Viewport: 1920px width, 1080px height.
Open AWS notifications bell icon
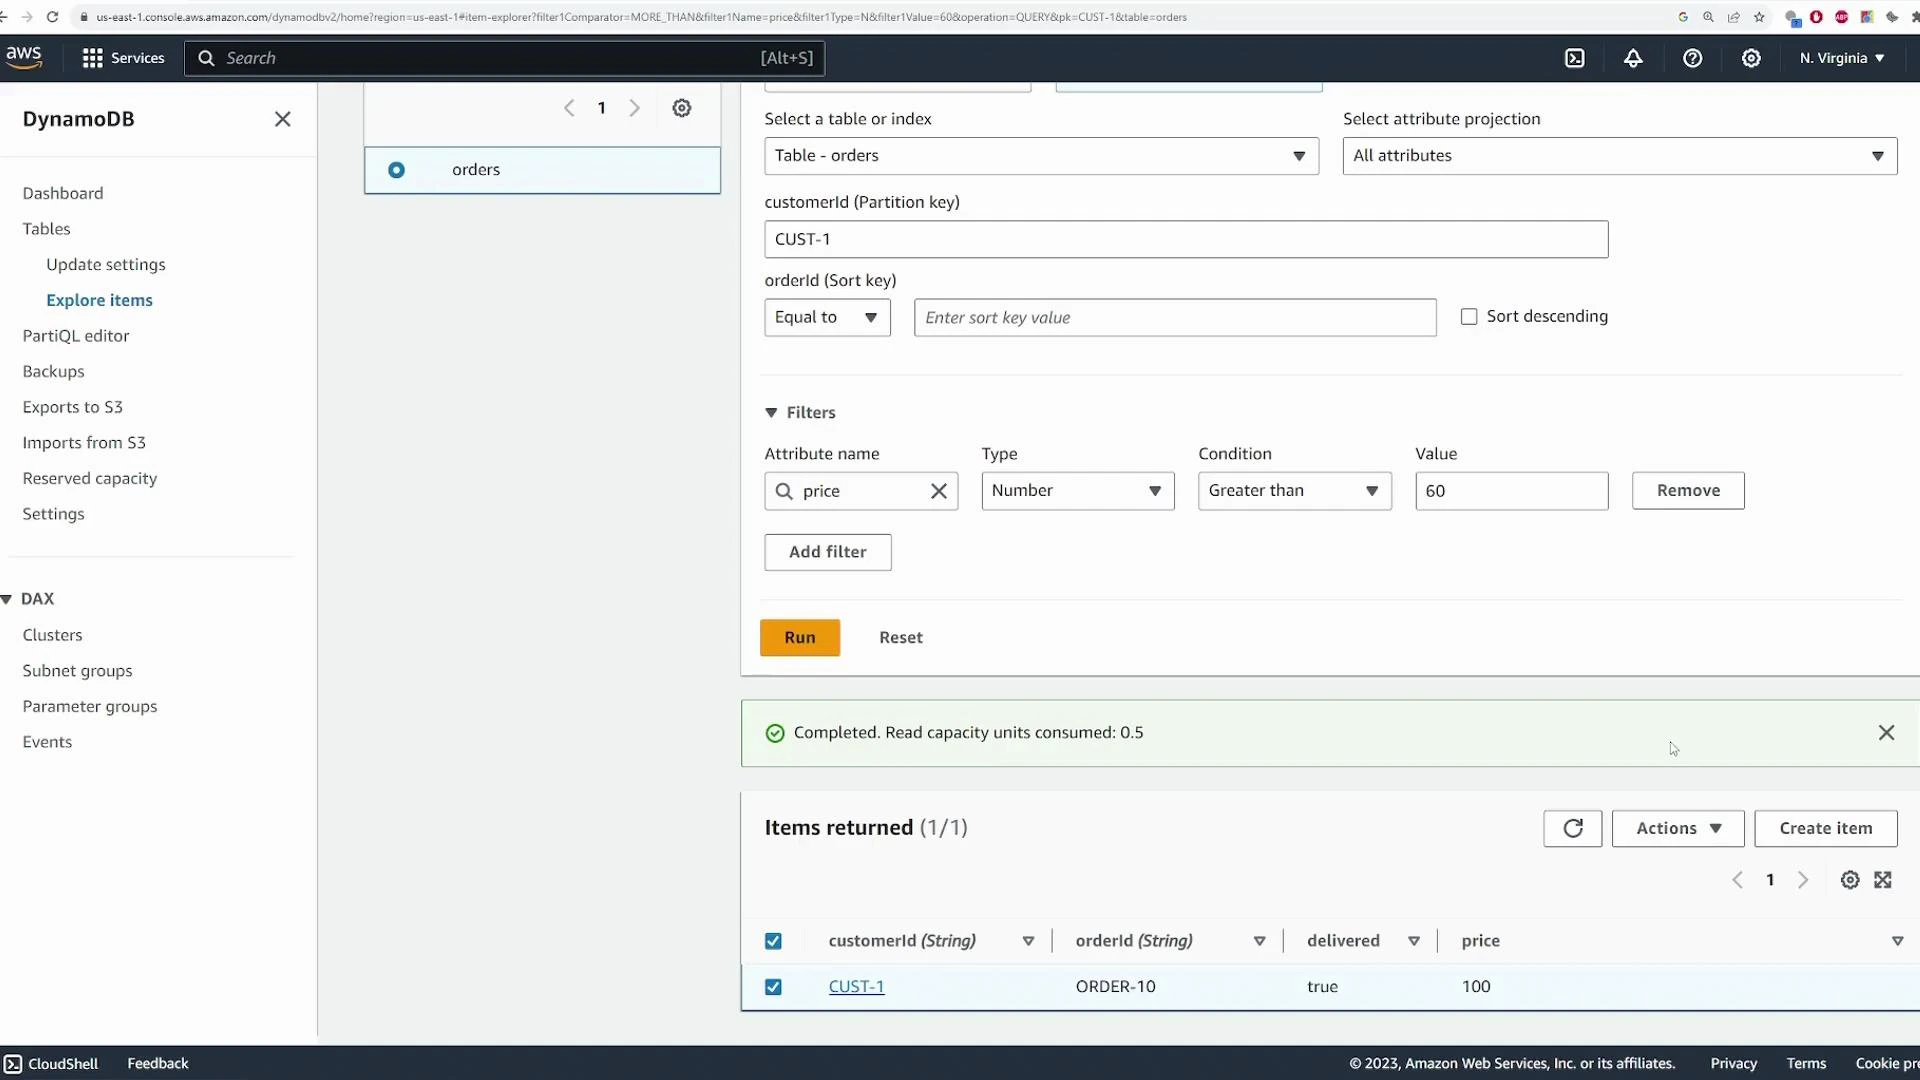pyautogui.click(x=1633, y=58)
